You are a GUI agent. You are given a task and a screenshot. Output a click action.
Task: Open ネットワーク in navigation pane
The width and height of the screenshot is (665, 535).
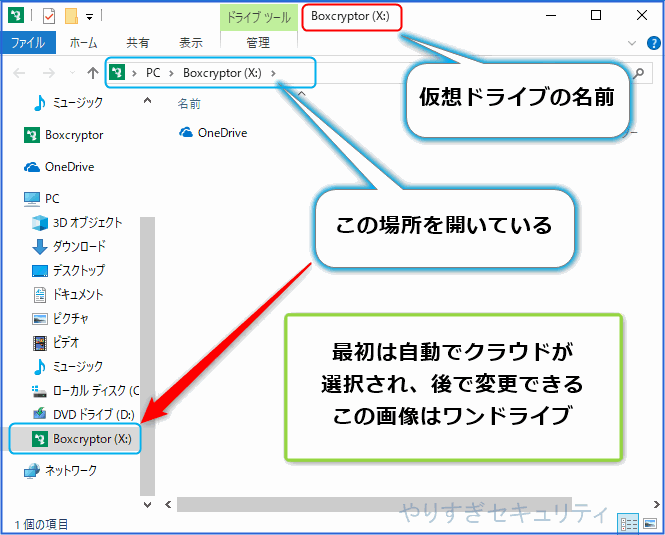coord(71,471)
